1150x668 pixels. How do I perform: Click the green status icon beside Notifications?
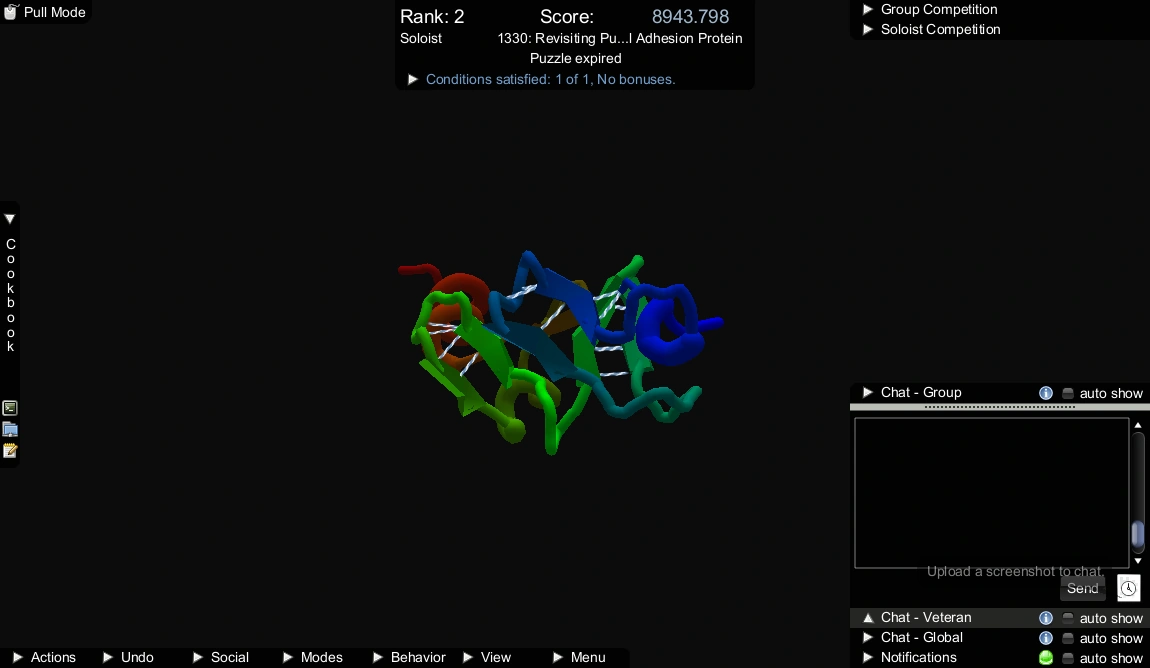1046,657
